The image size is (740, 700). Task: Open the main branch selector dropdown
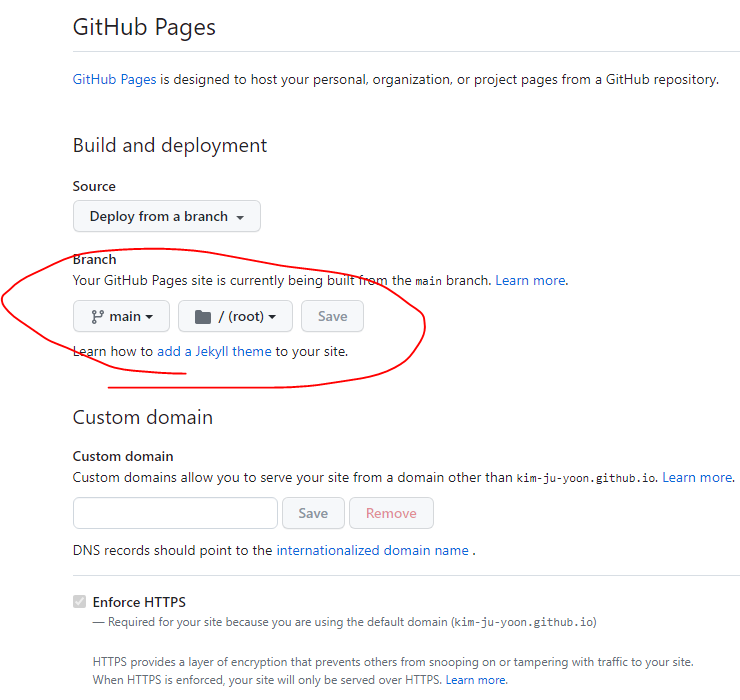[x=121, y=316]
